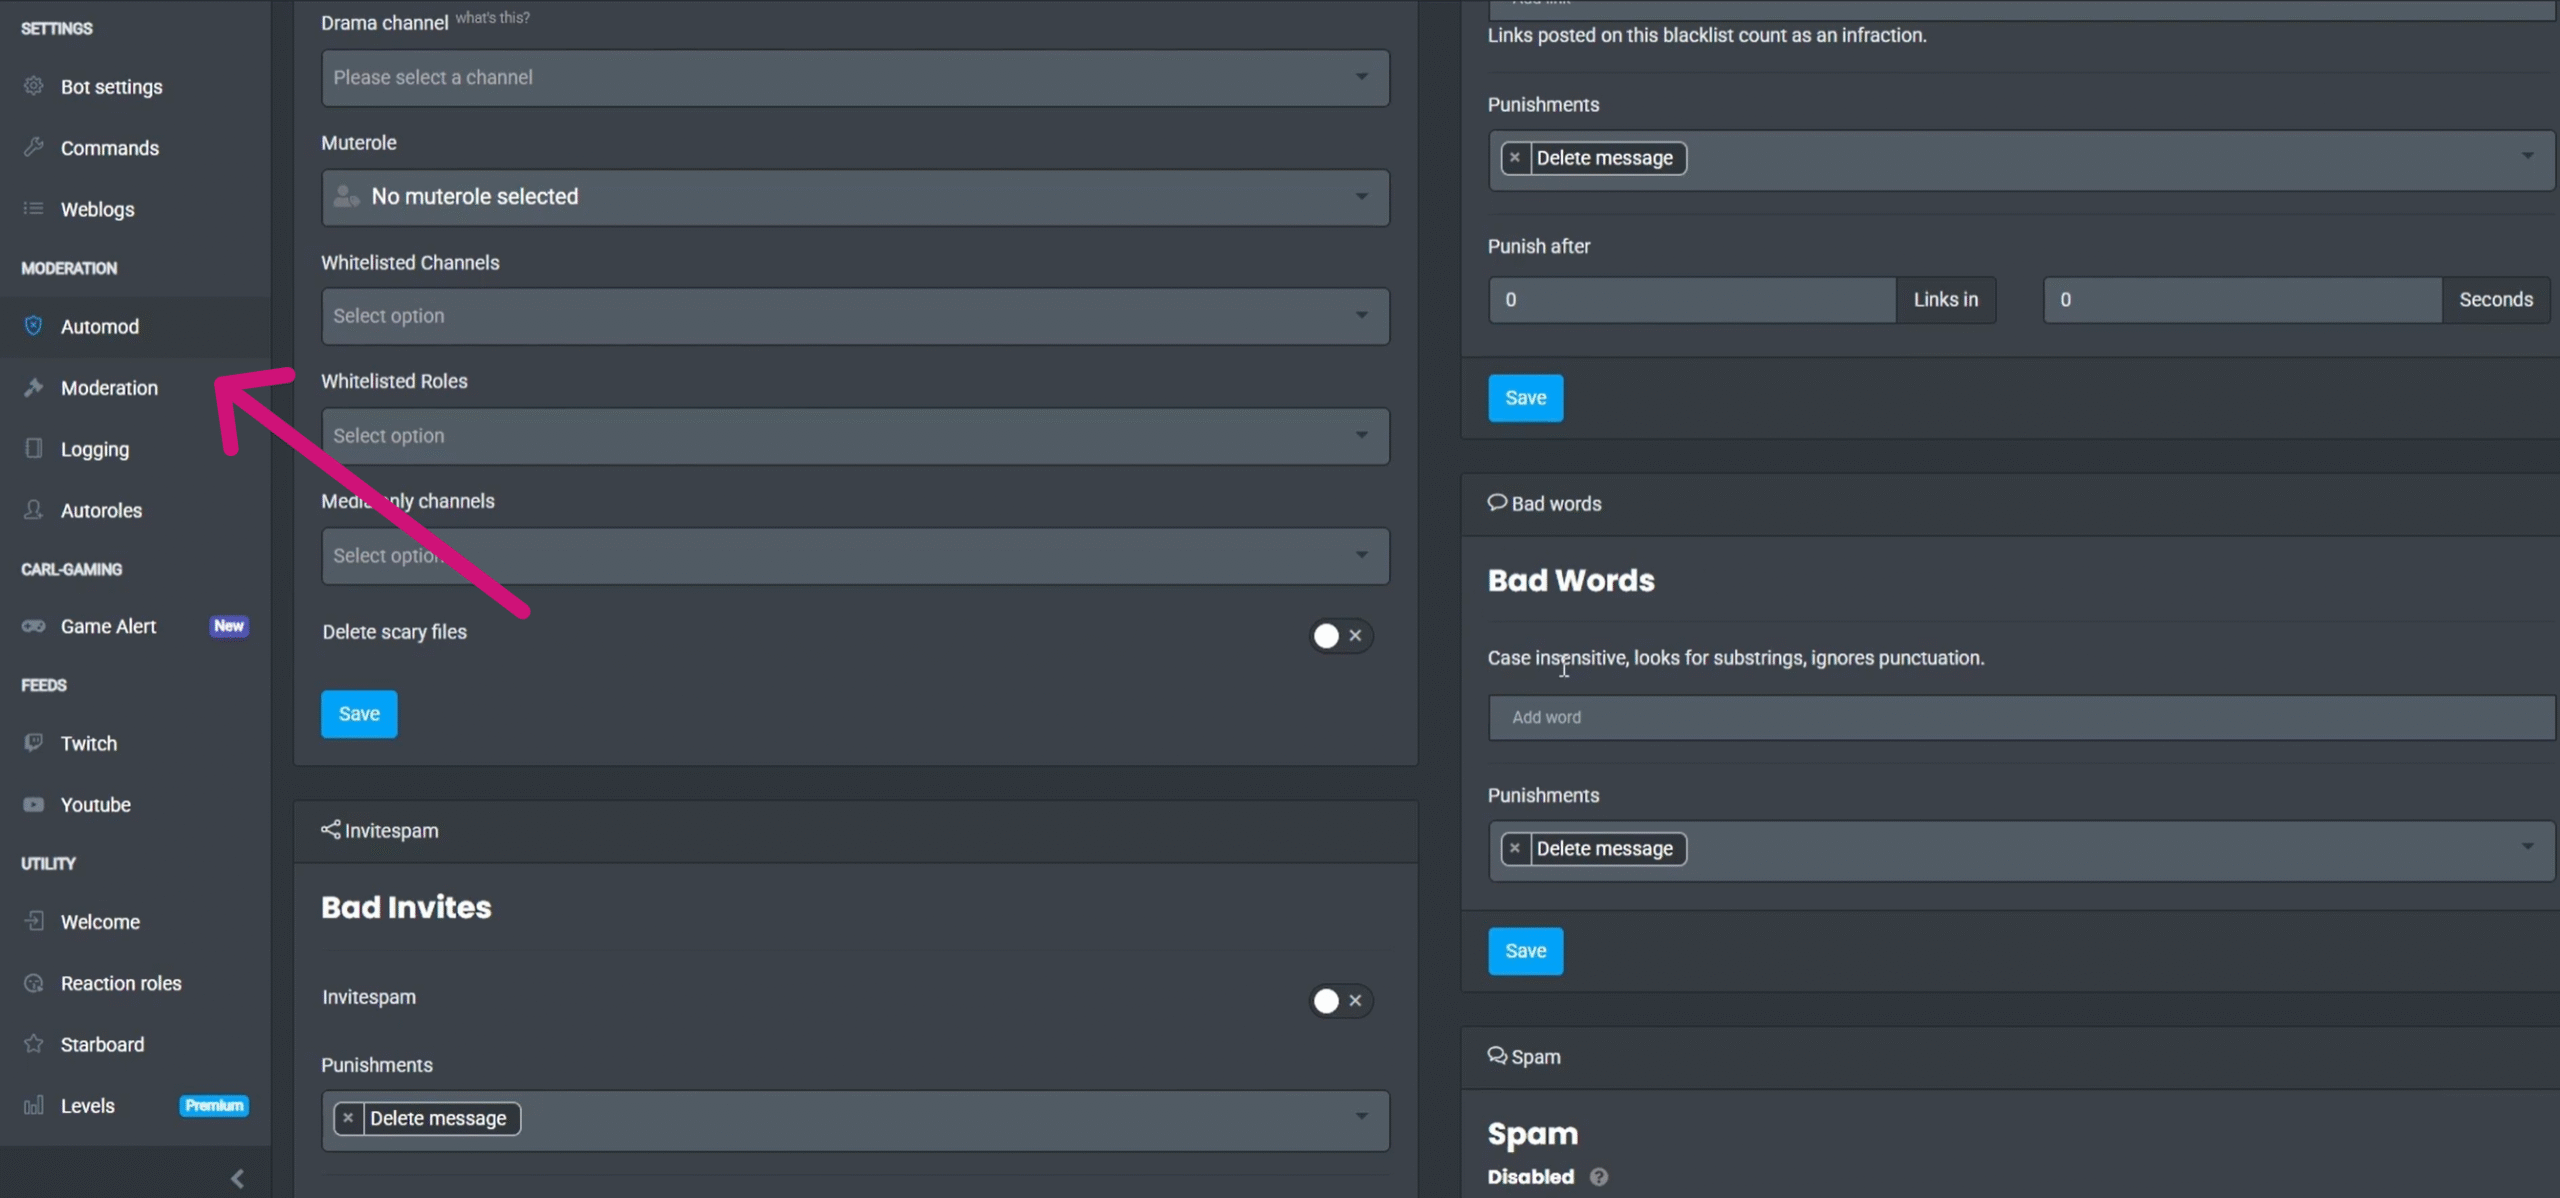2560x1198 pixels.
Task: Remove Delete message tag under Invitespam punishments
Action: click(x=348, y=1118)
